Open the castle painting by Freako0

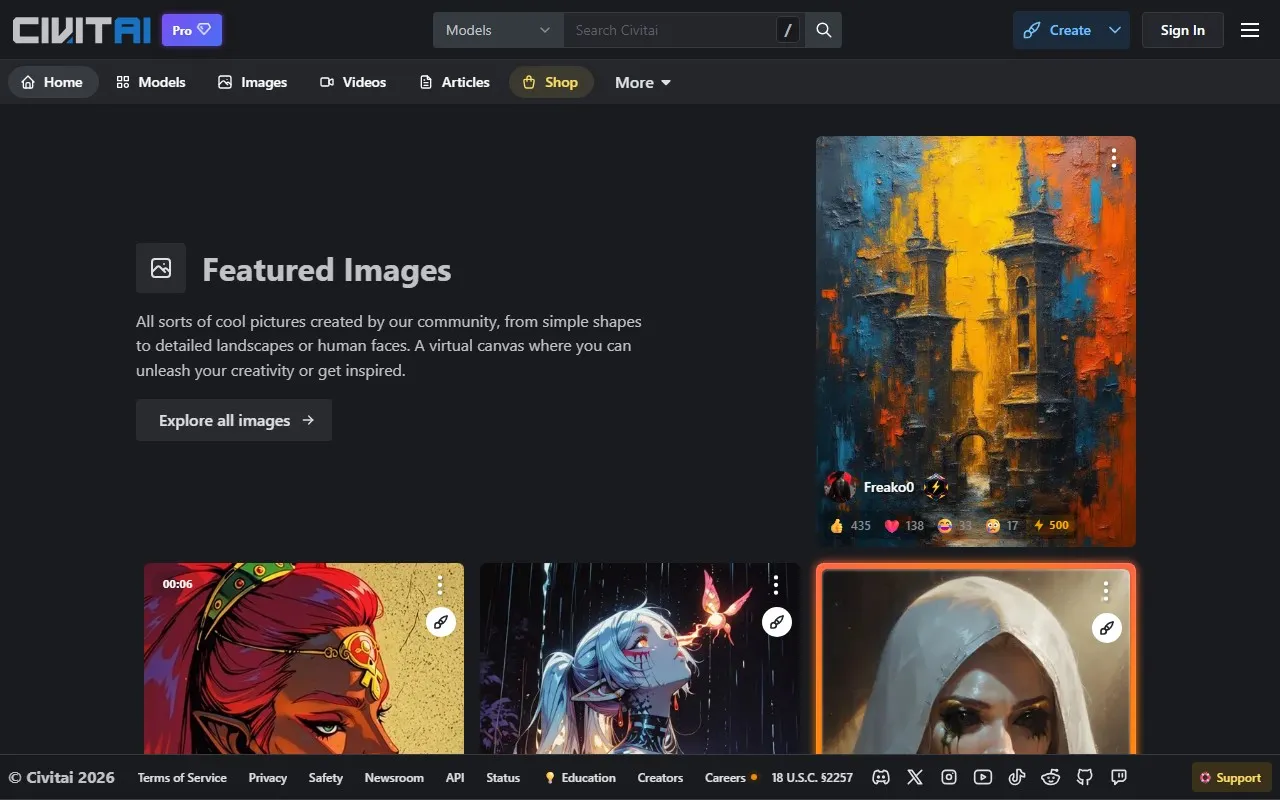[975, 320]
